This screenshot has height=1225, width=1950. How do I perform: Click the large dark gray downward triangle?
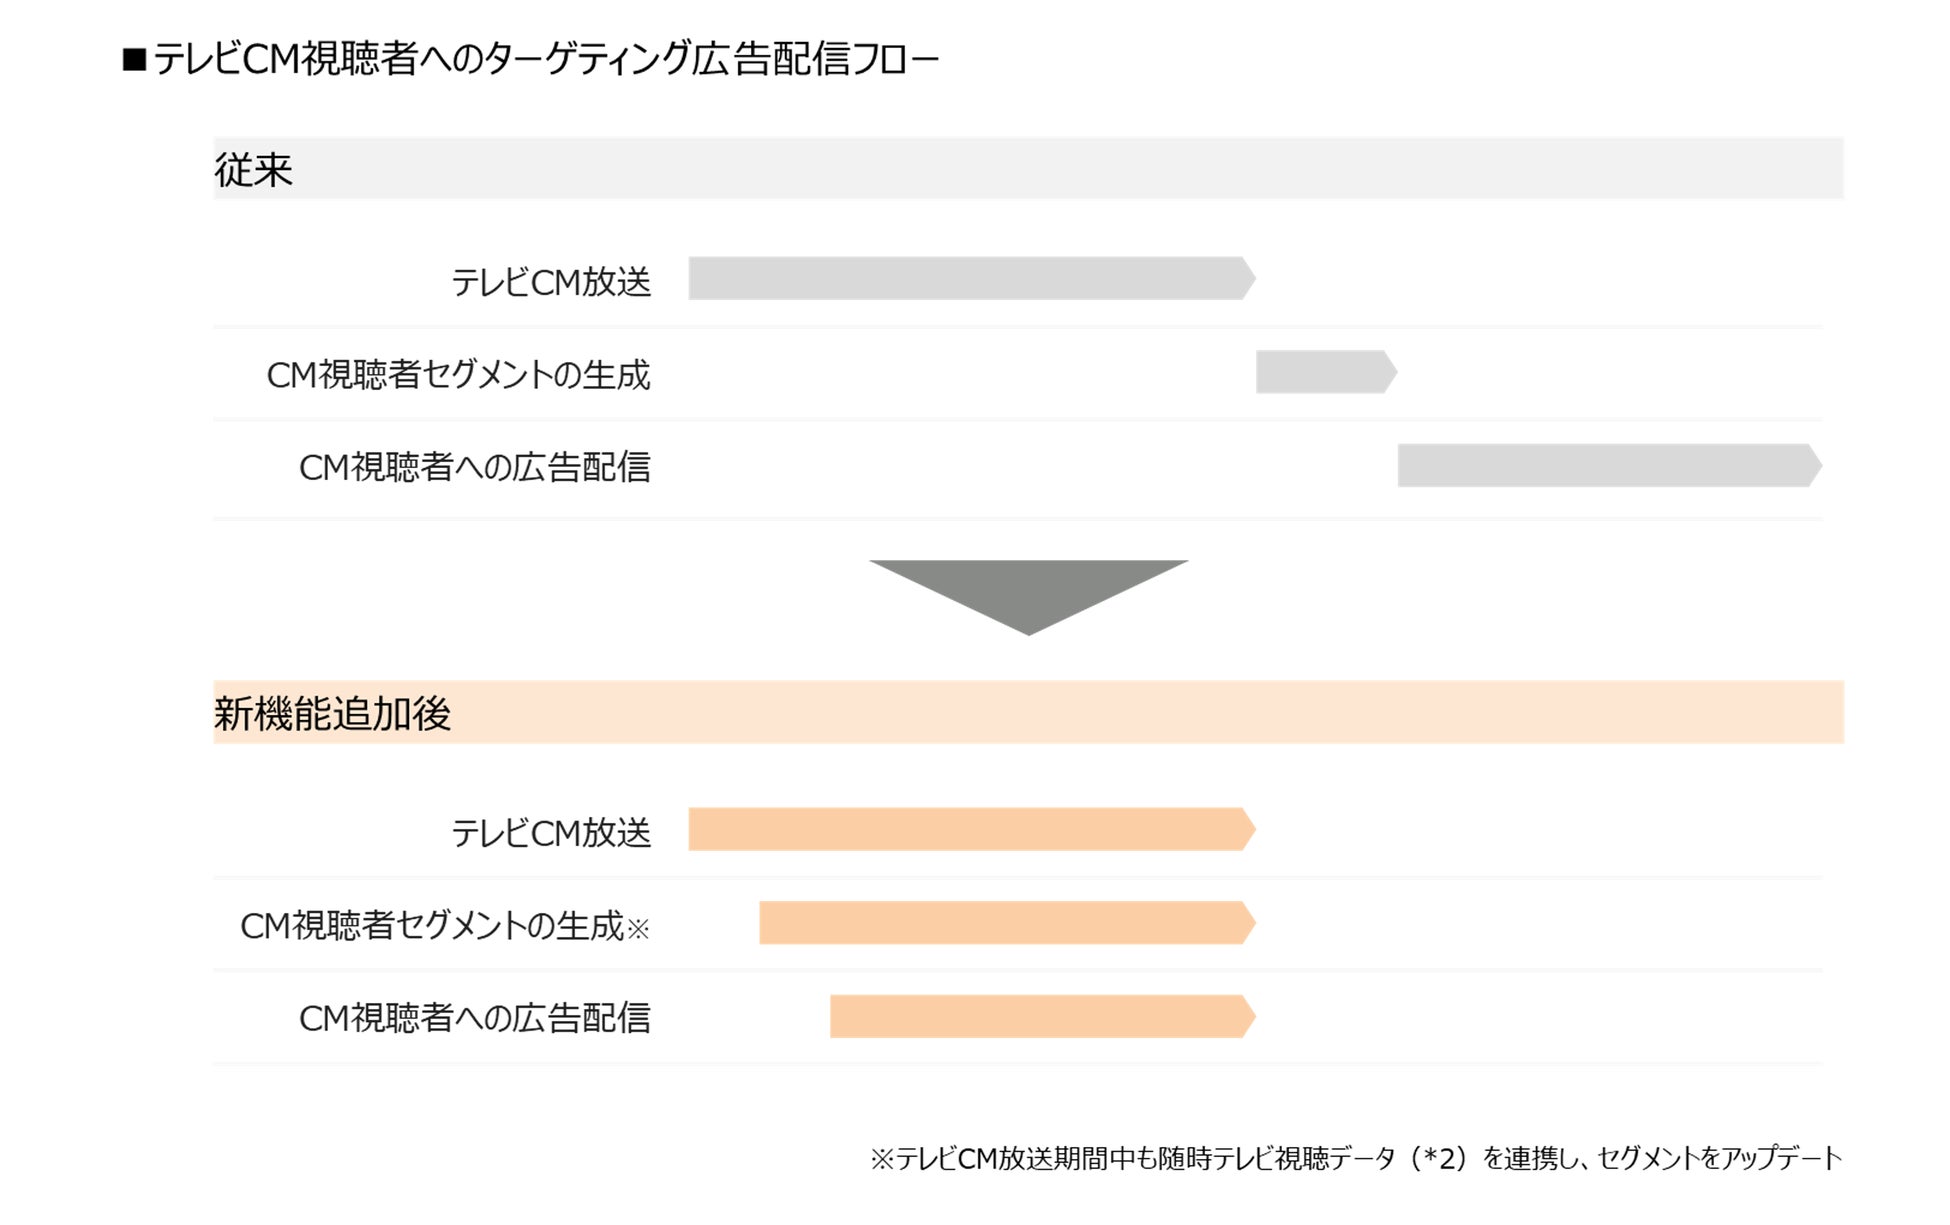tap(1028, 590)
